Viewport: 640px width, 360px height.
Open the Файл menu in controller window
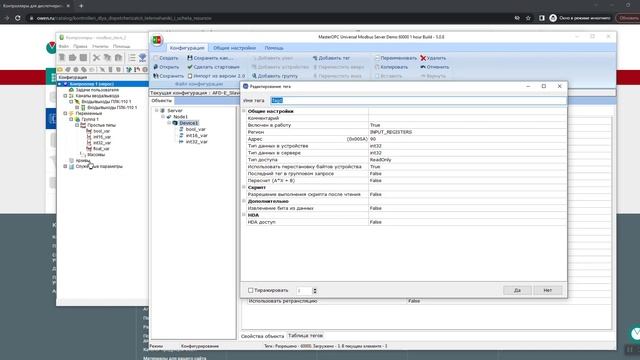click(x=64, y=47)
